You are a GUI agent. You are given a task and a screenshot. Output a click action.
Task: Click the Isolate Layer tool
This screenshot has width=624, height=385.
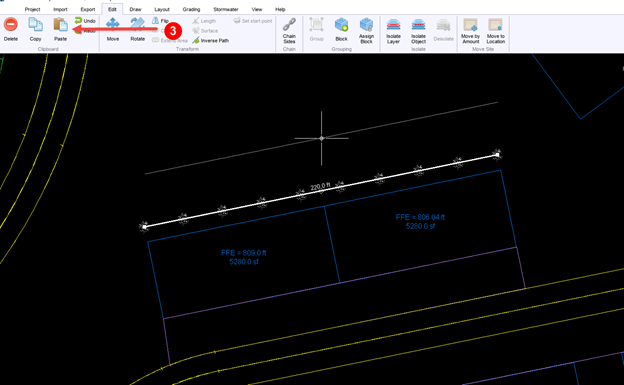coord(393,30)
